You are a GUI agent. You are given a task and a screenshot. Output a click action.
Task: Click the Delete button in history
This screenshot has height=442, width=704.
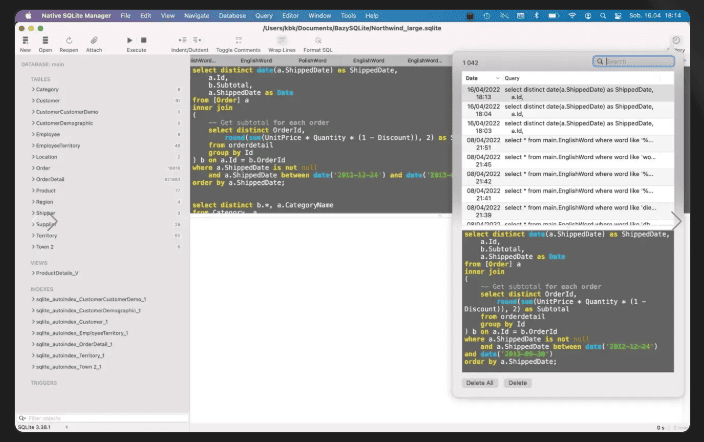coord(518,383)
